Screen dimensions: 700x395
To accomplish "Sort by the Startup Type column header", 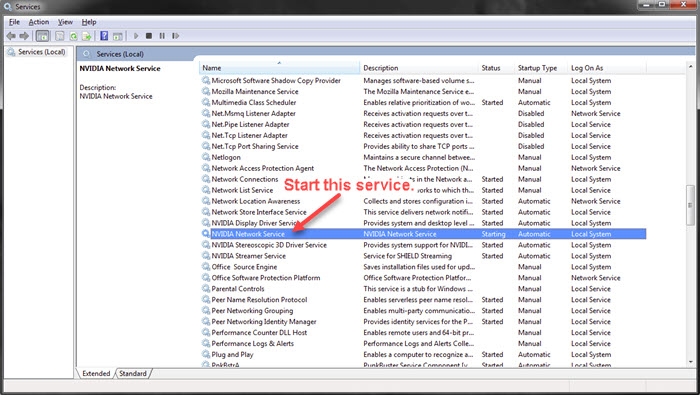I will (x=541, y=68).
